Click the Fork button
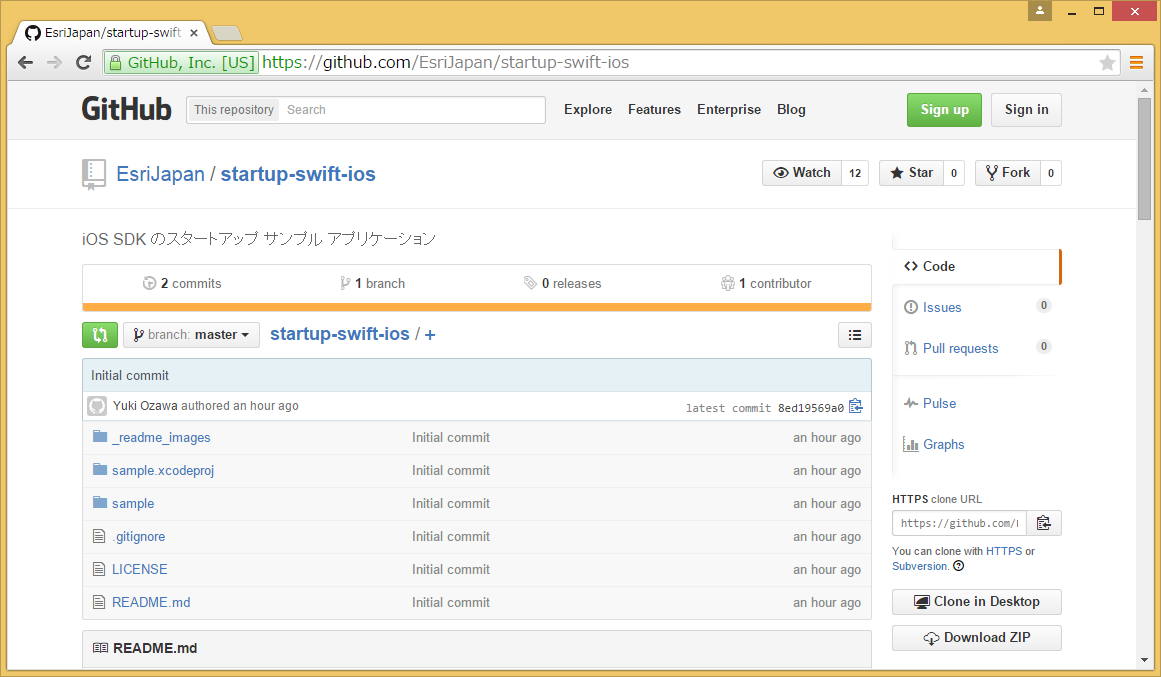The image size is (1161, 677). coord(1008,173)
